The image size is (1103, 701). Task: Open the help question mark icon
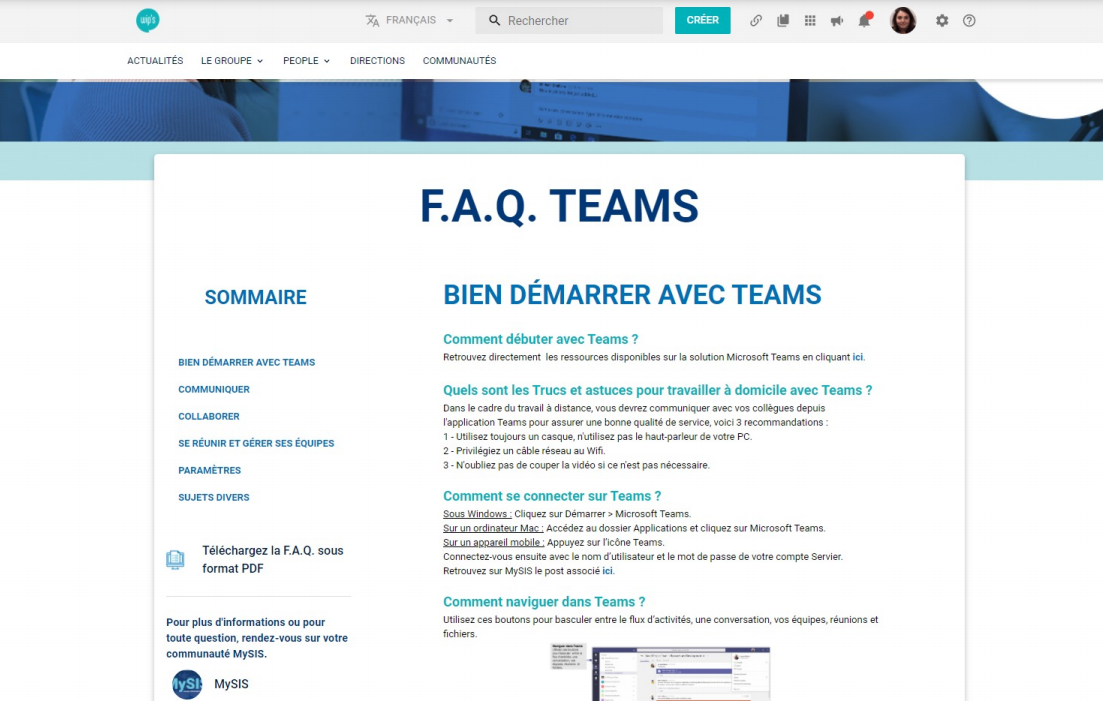click(969, 20)
